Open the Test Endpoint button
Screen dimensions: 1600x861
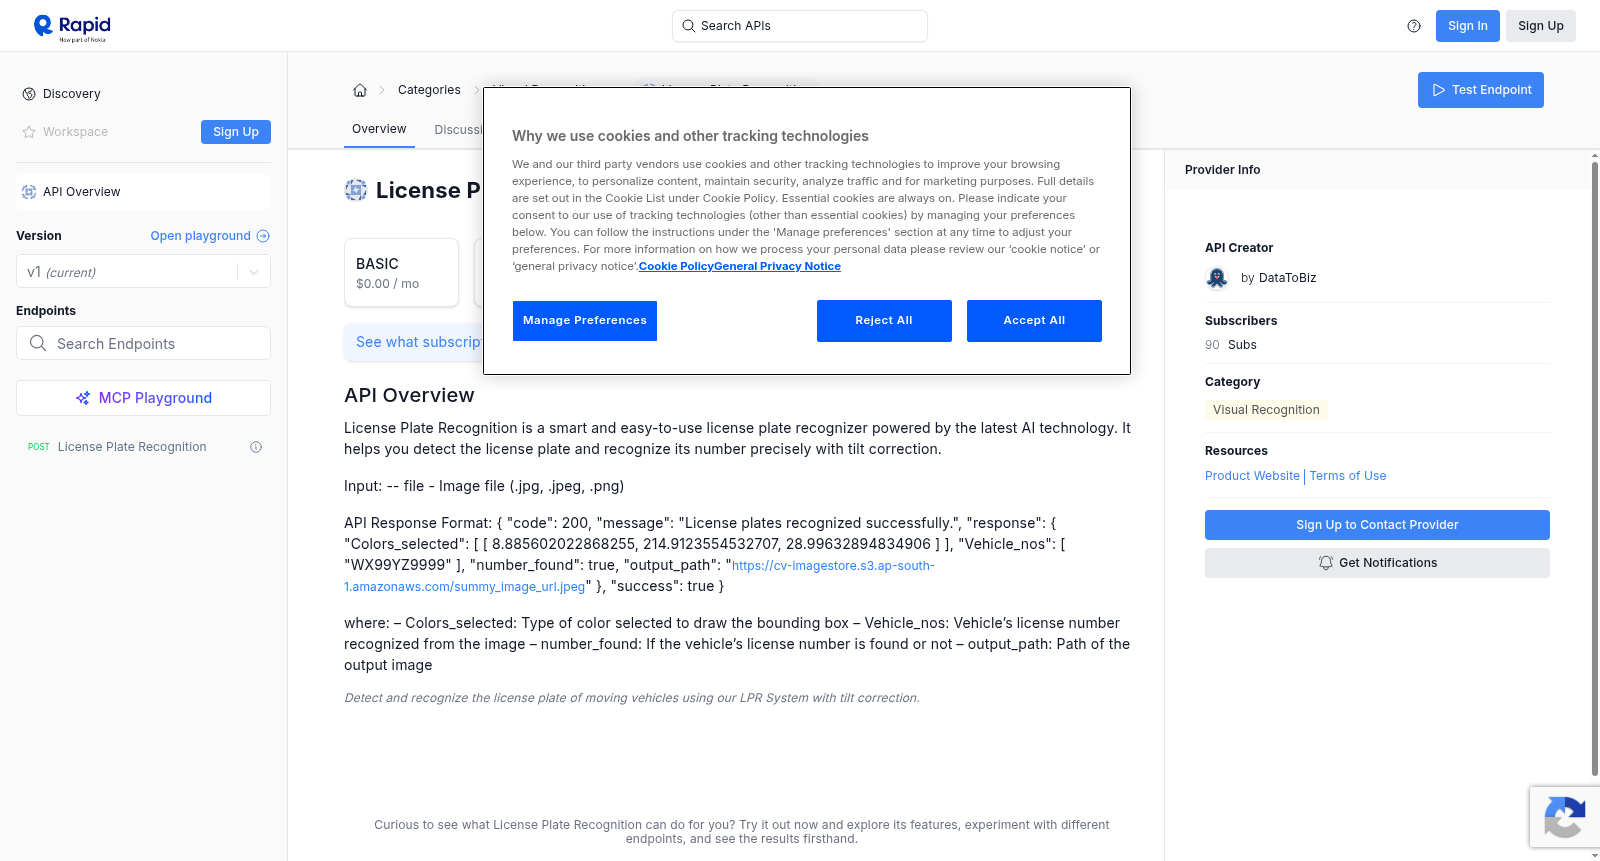pos(1481,90)
